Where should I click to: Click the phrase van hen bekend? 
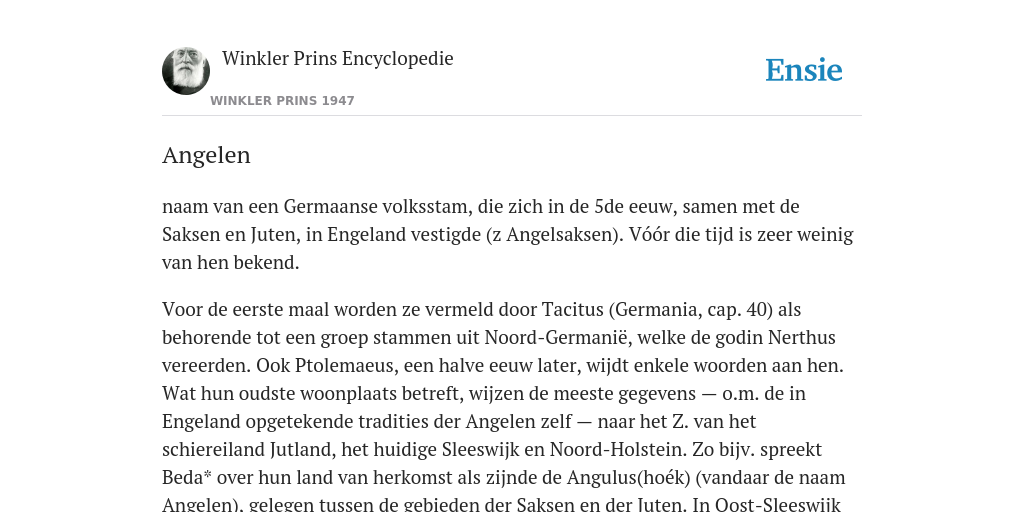pos(231,263)
